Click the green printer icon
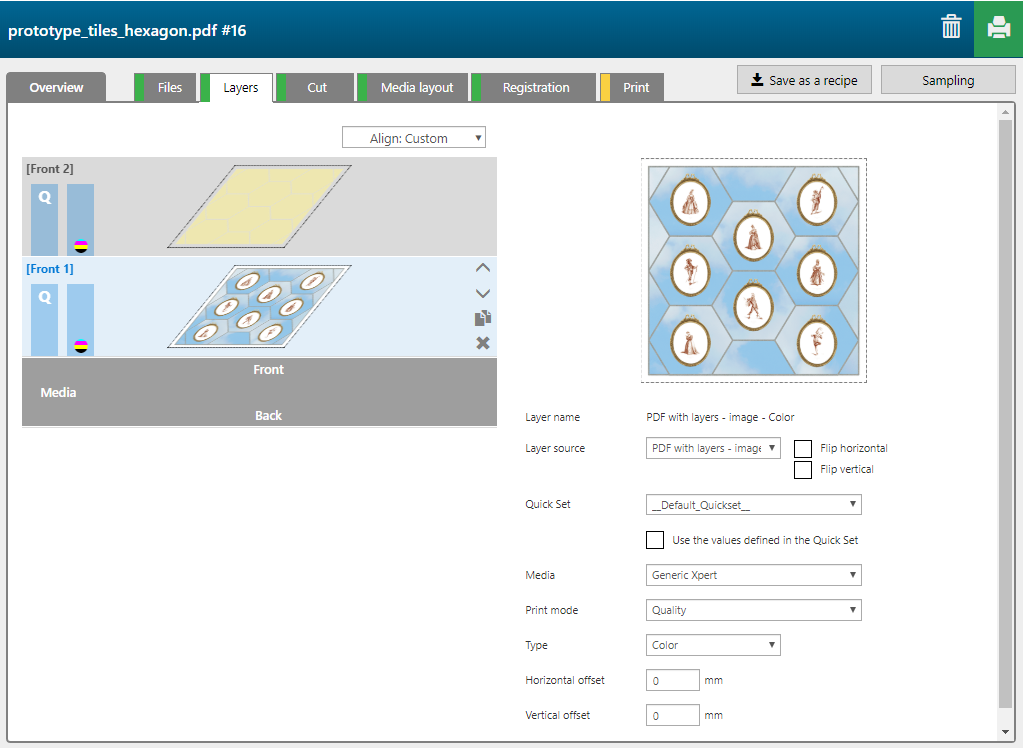Viewport: 1024px width, 748px height. point(998,28)
